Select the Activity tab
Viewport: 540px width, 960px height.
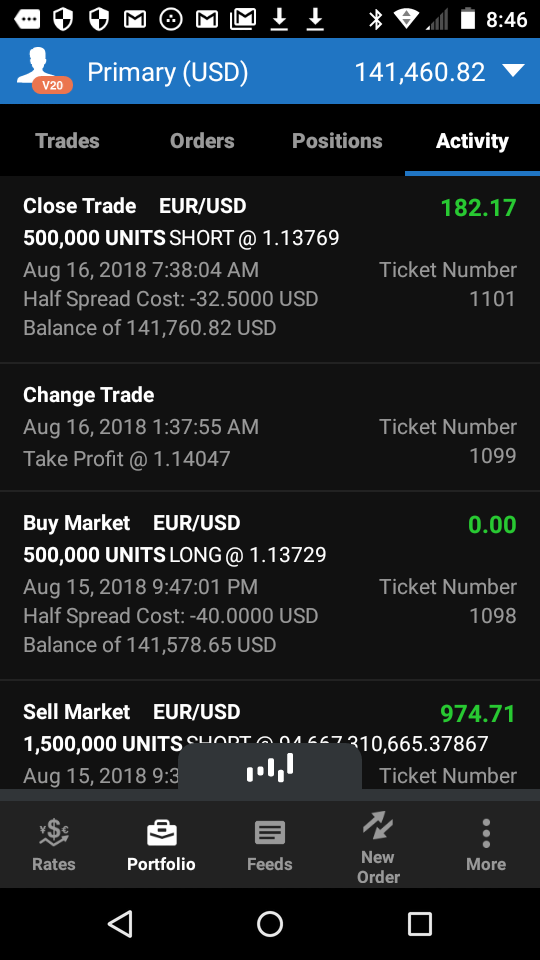point(472,141)
